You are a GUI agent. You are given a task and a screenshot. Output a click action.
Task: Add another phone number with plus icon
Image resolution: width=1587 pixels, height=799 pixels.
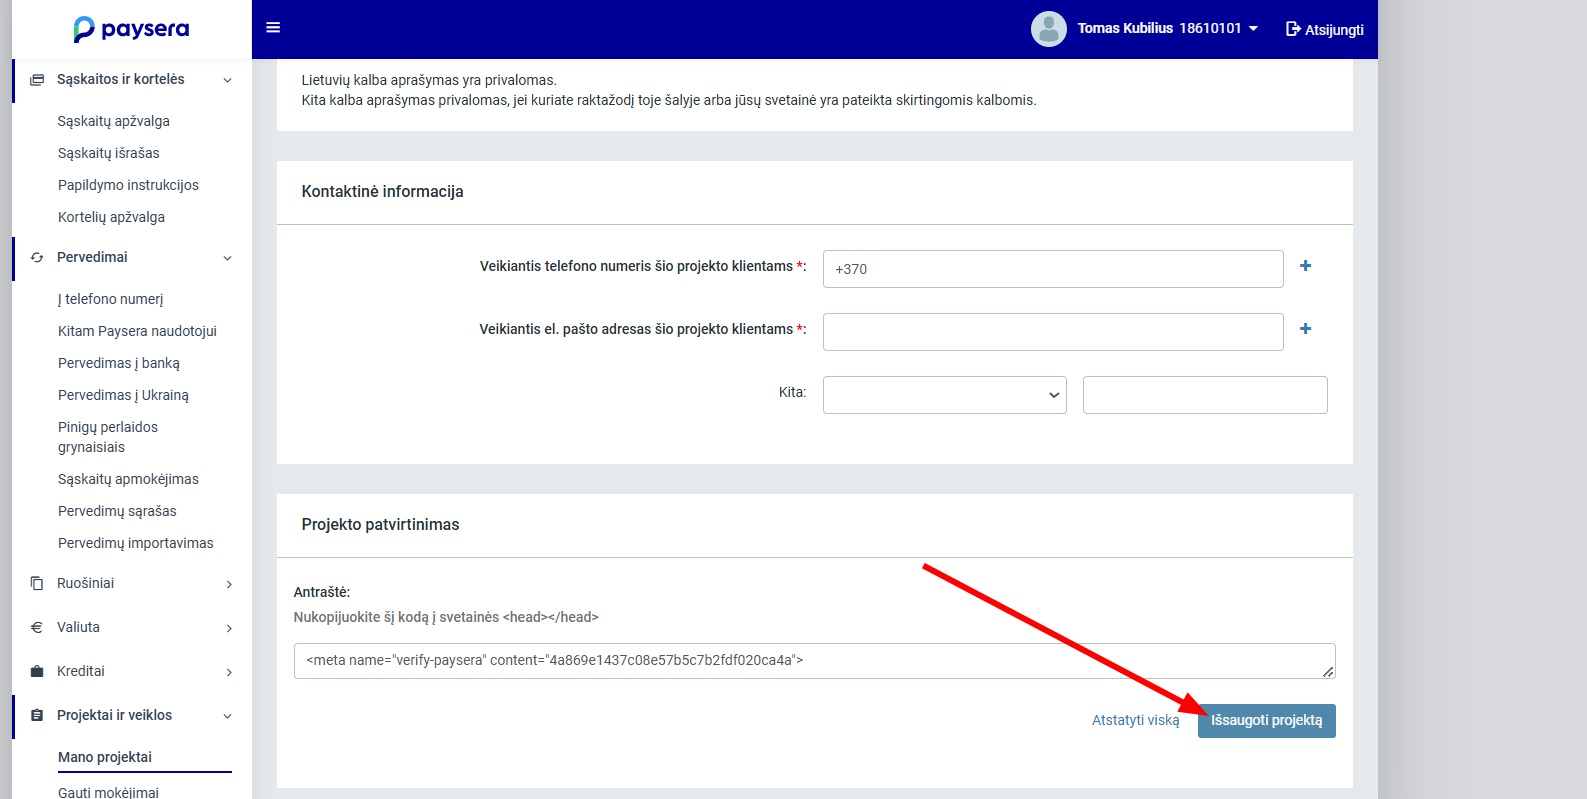point(1305,266)
